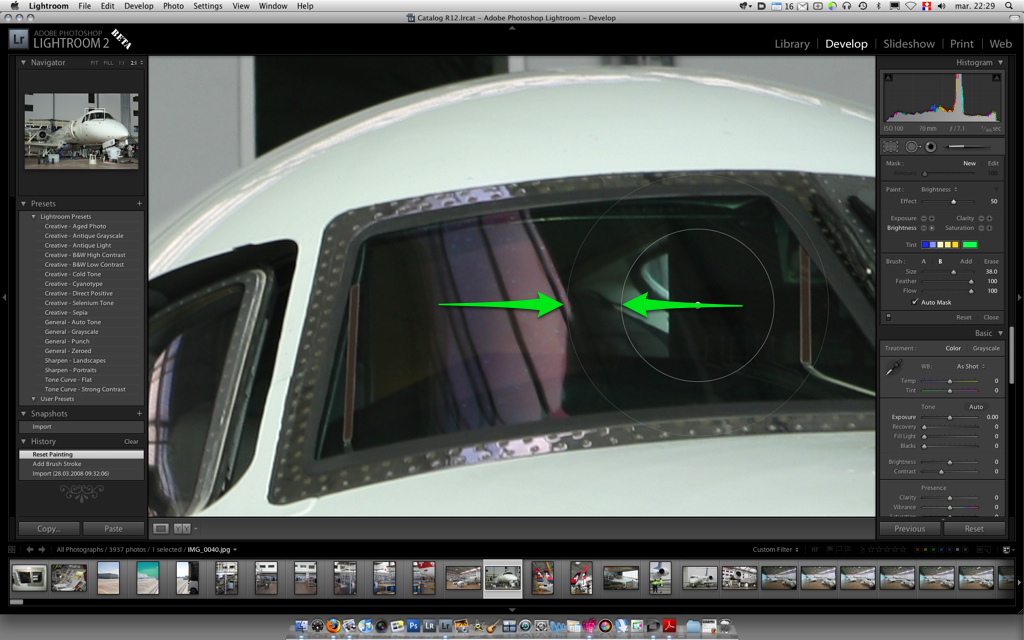
Task: Click the Before/After view icon
Action: click(182, 528)
